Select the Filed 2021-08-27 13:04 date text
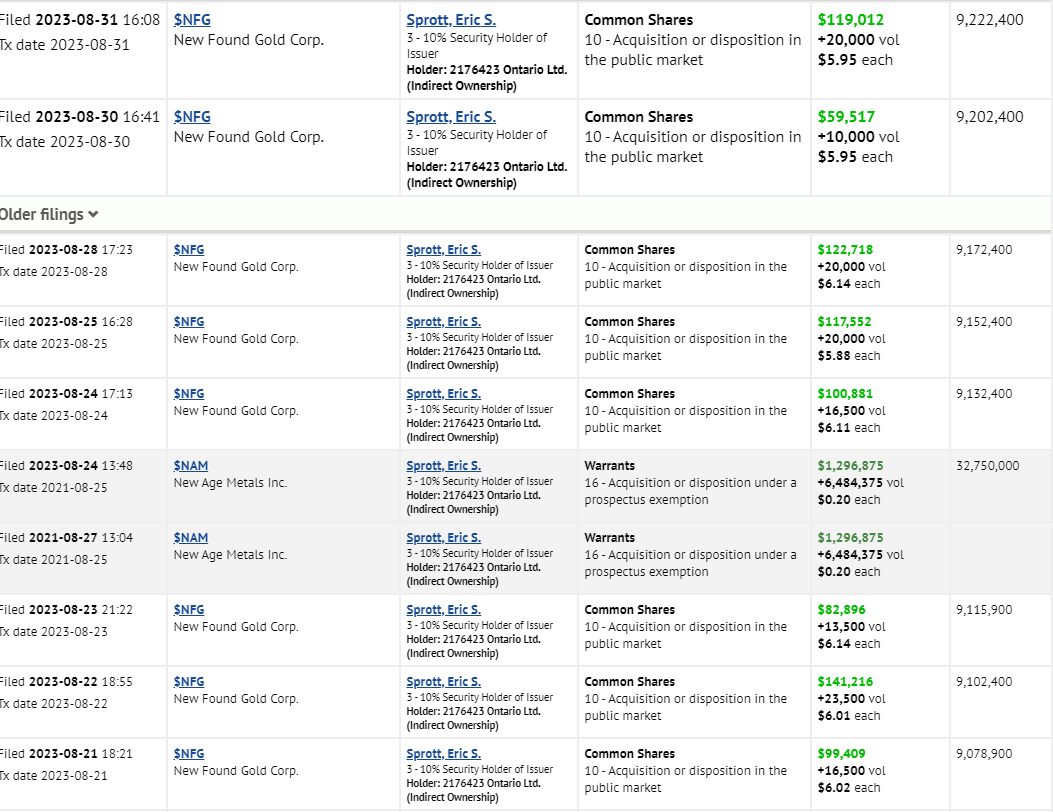 (x=66, y=537)
